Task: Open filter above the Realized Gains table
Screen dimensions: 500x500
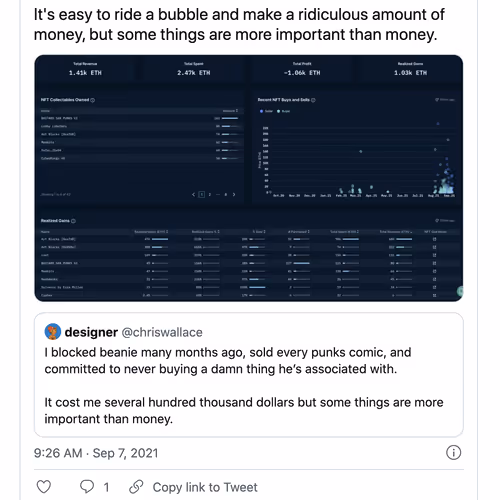Action: point(445,221)
